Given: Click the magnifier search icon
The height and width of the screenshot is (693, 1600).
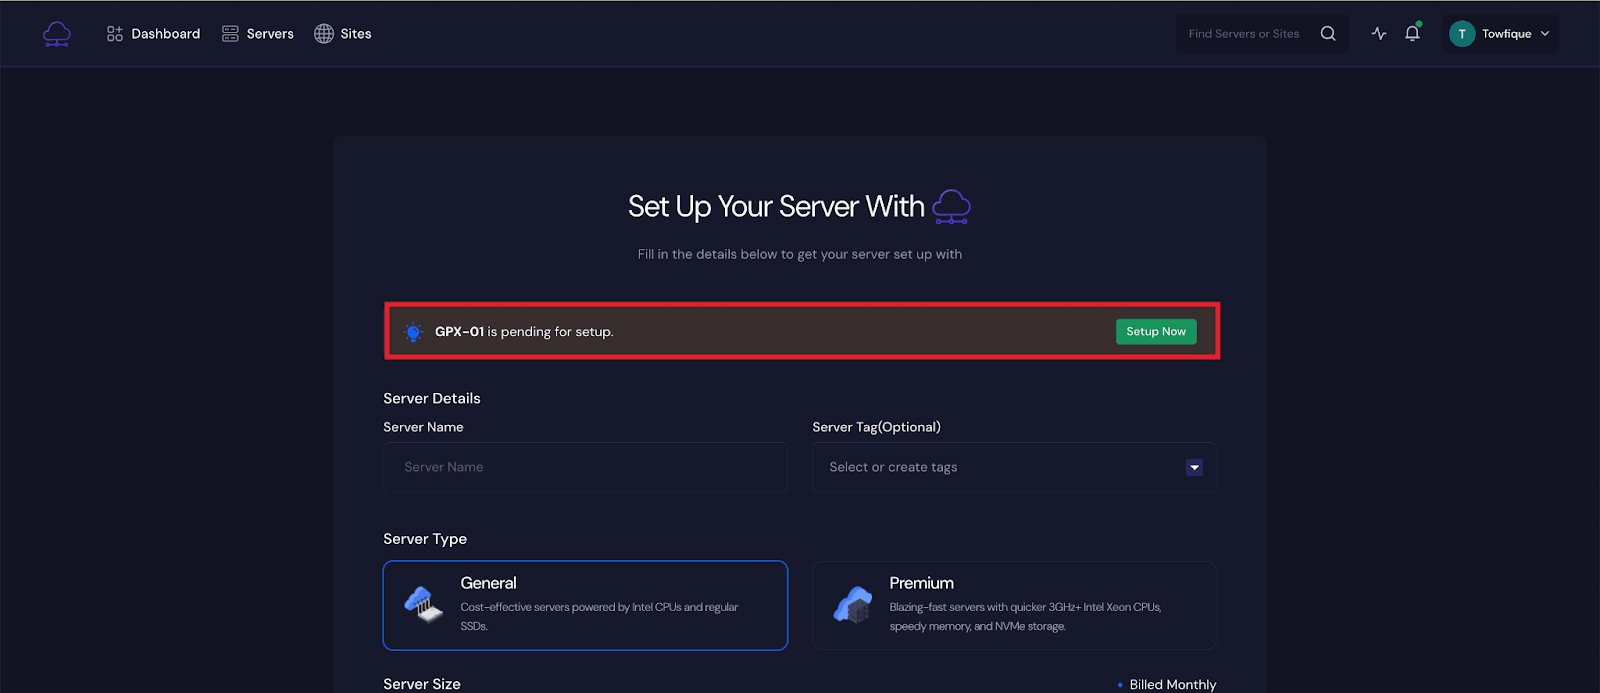Looking at the screenshot, I should [x=1328, y=34].
